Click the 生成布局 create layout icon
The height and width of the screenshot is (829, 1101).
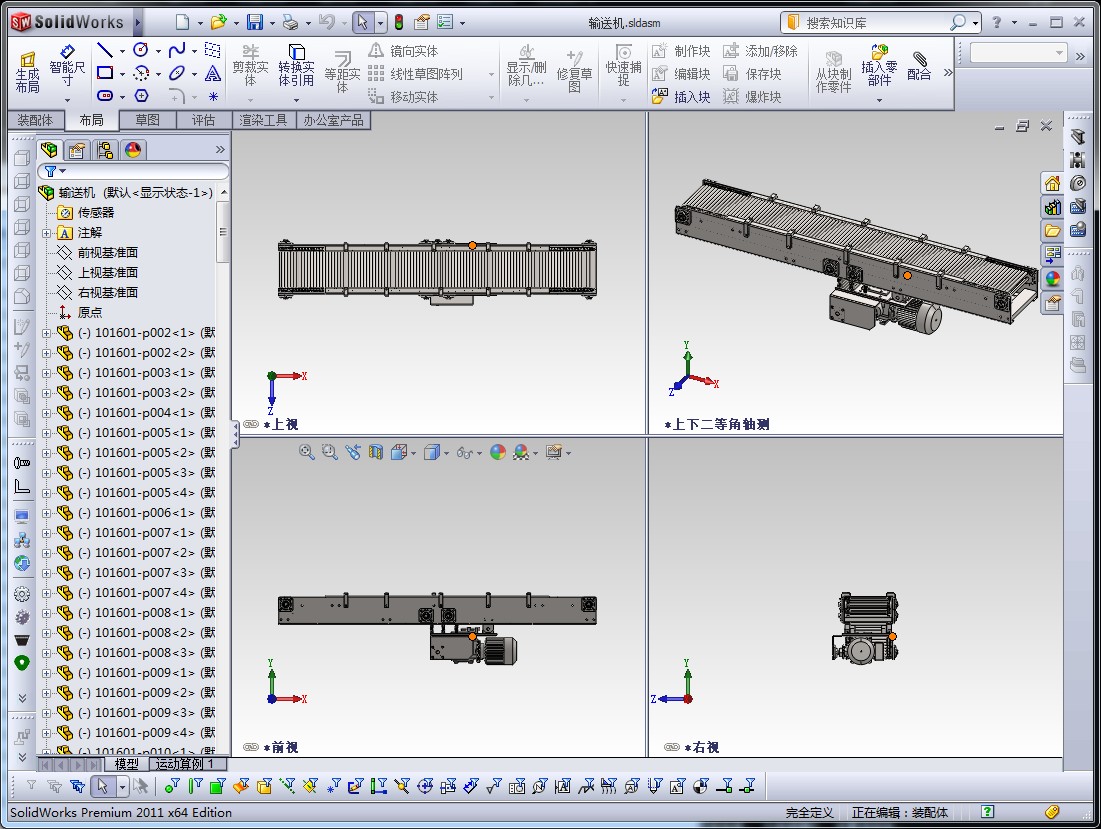pyautogui.click(x=27, y=72)
